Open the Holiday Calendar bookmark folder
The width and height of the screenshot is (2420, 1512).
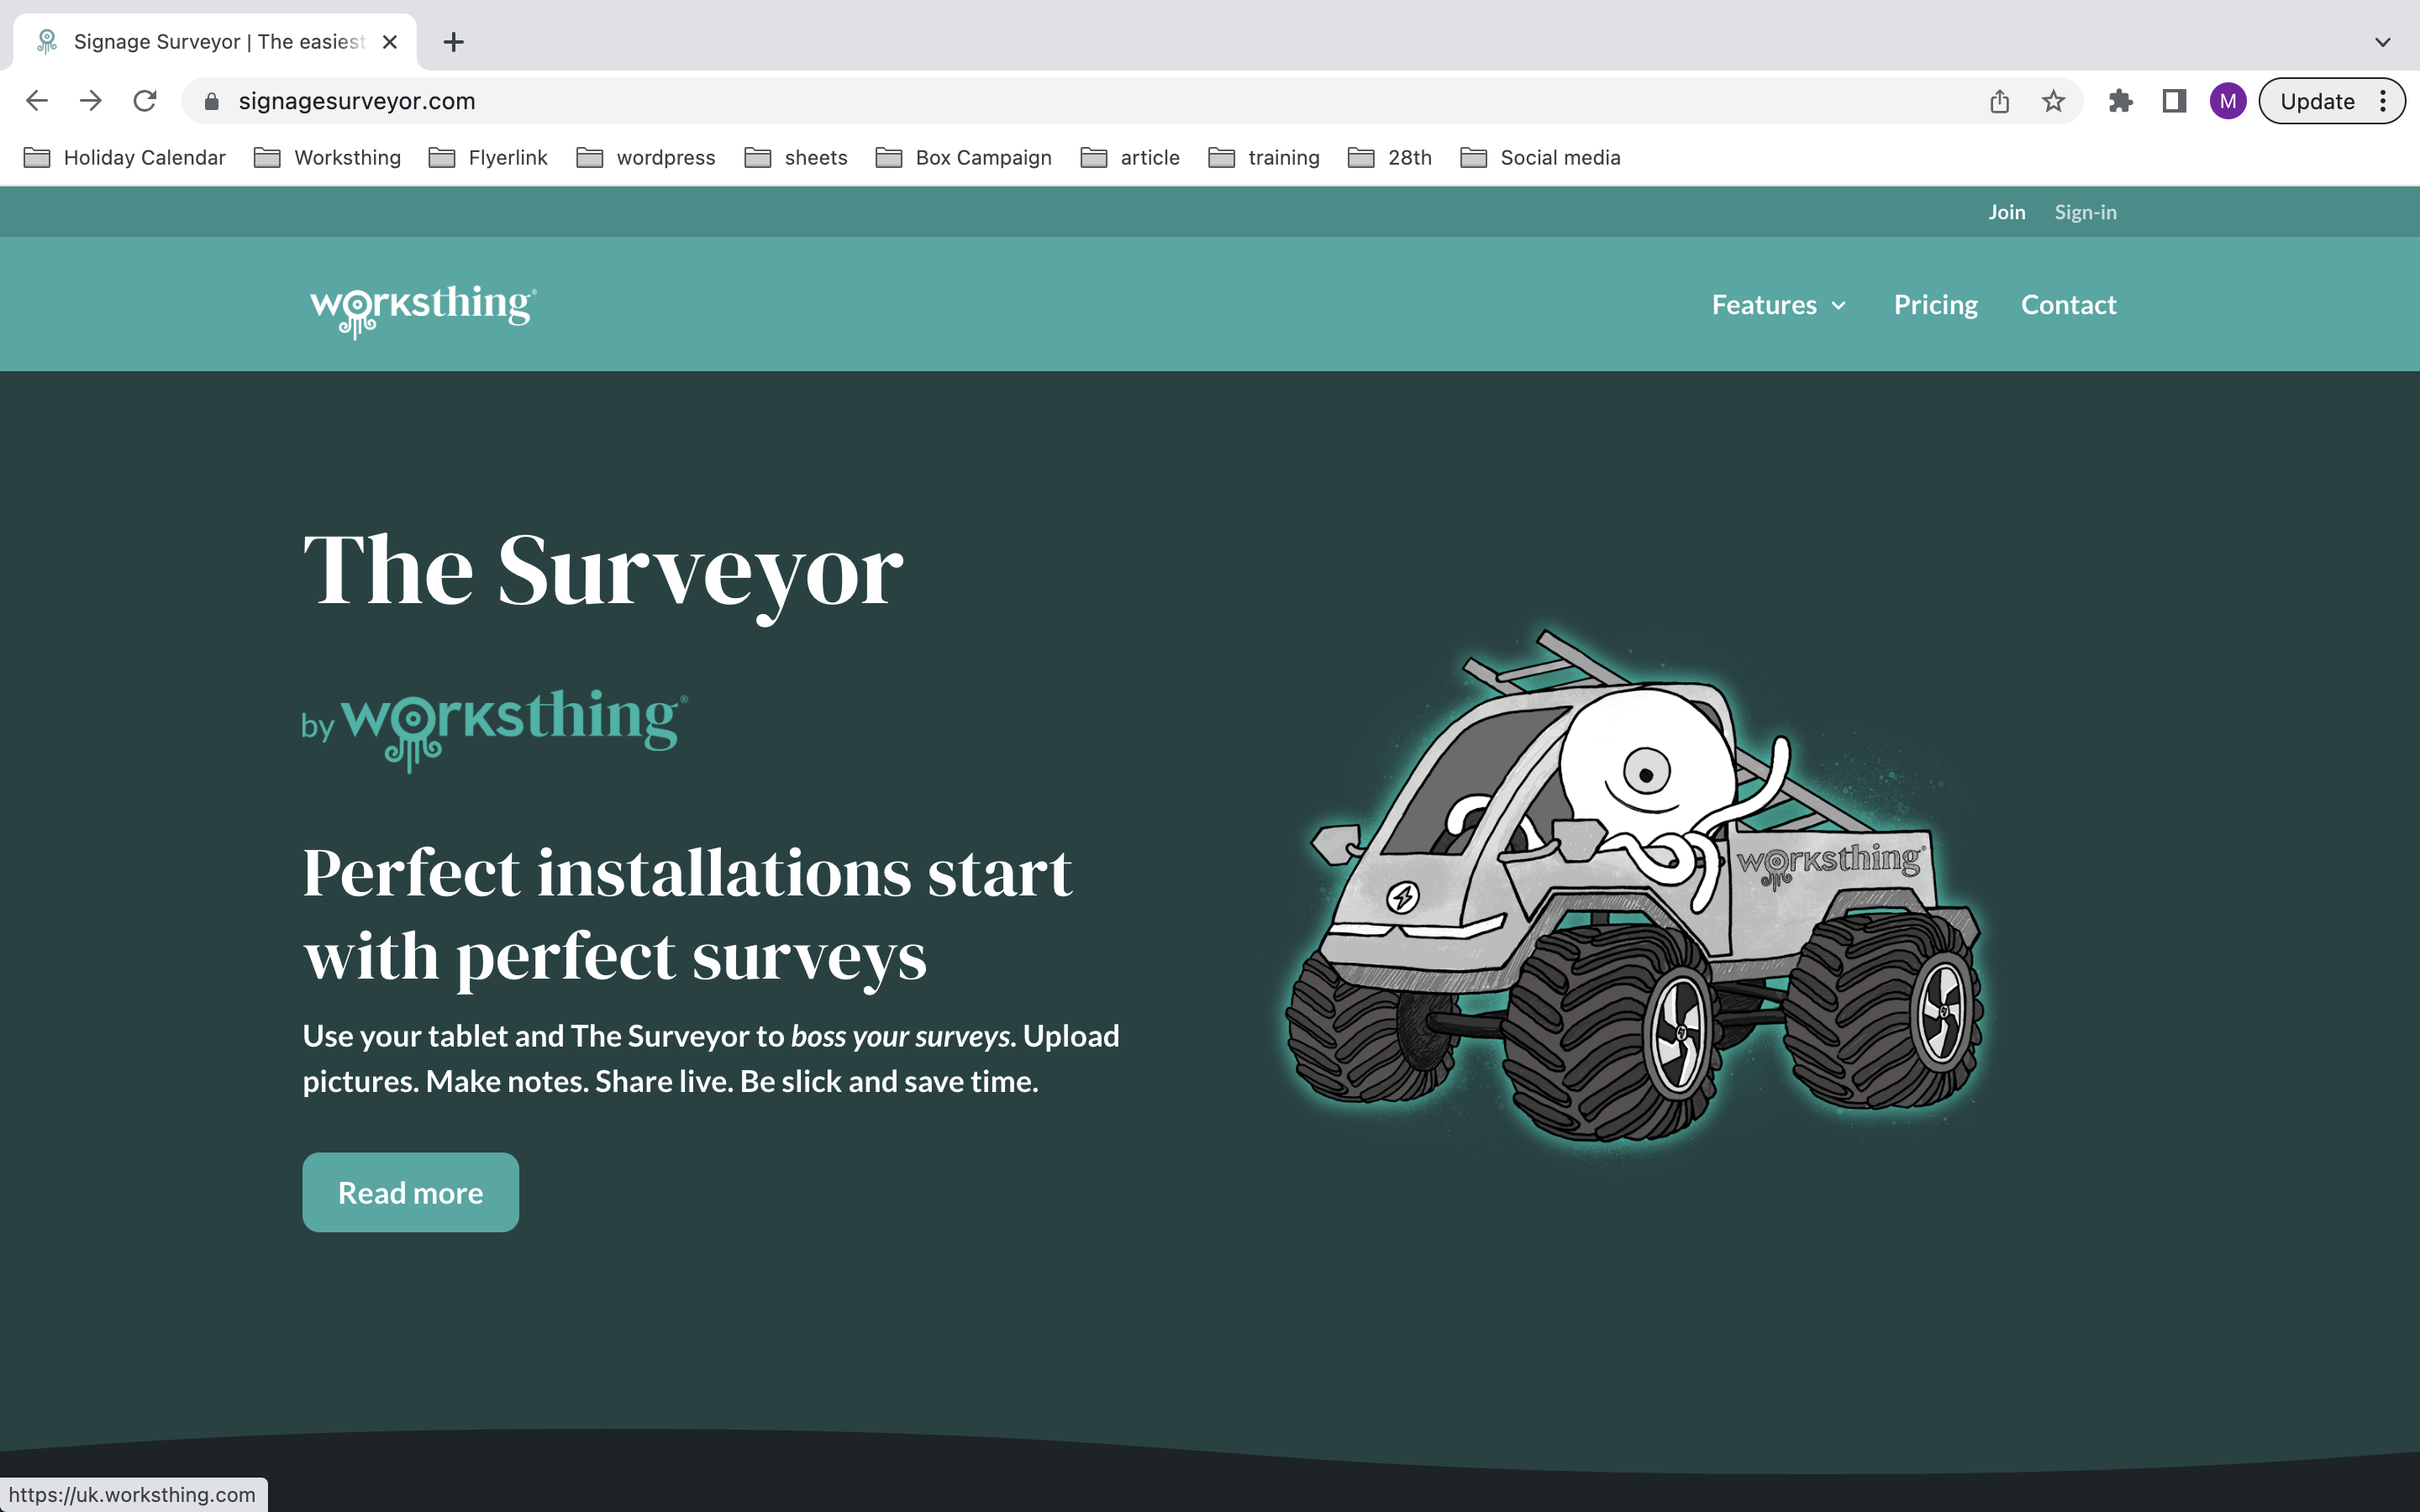coord(124,157)
